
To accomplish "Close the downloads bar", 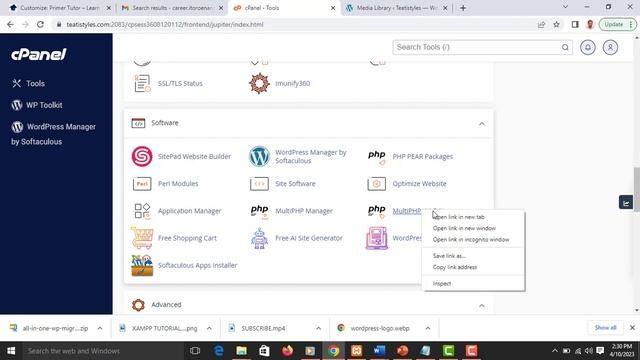I will pos(632,328).
